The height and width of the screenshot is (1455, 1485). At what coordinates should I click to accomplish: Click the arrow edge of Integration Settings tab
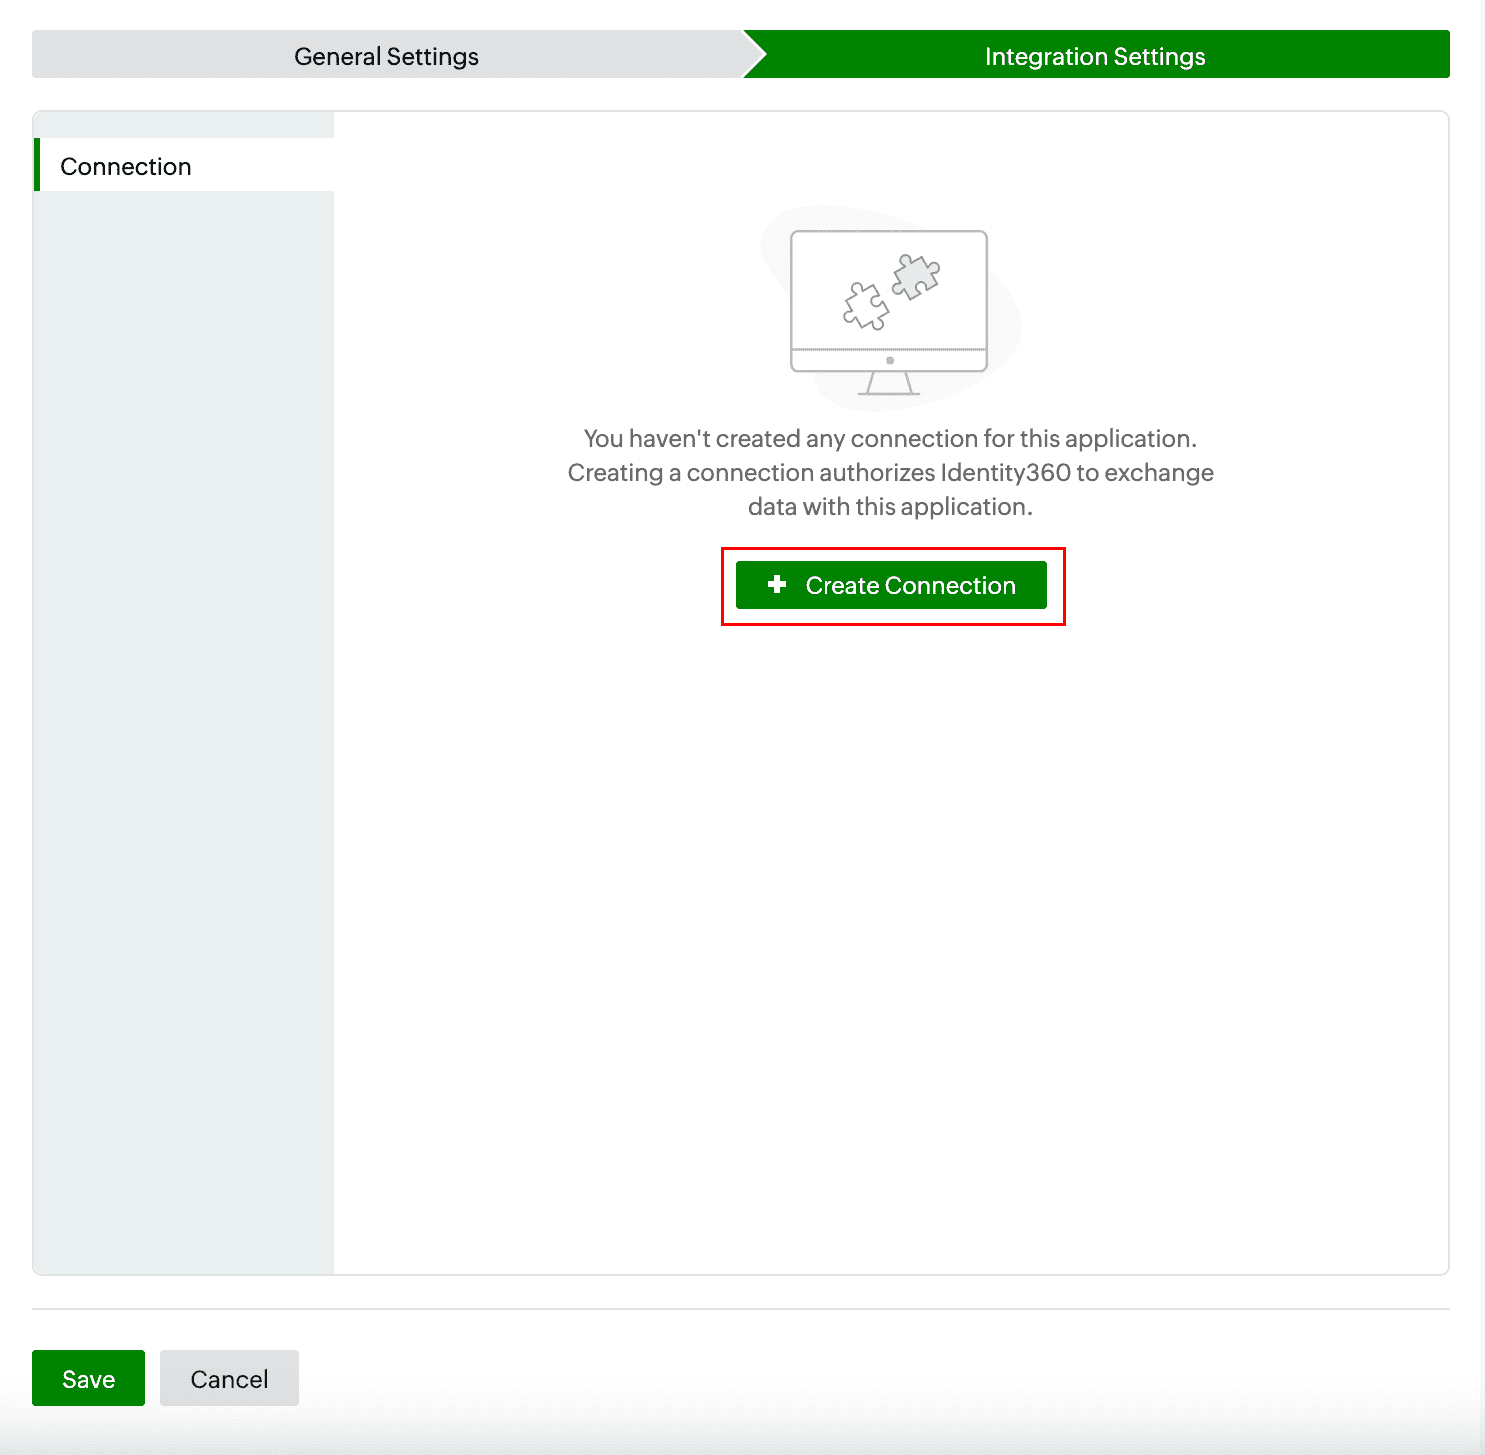758,55
